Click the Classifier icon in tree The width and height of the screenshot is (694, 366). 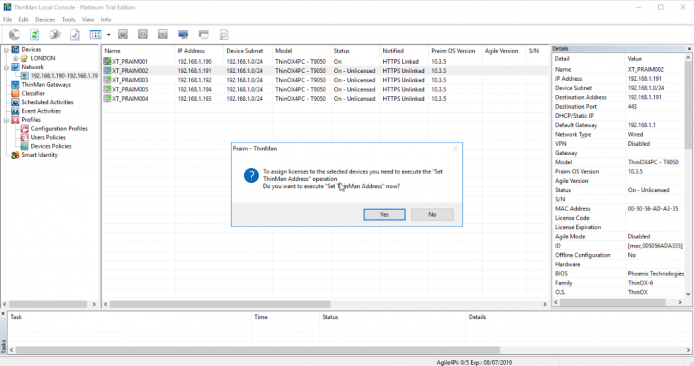15,93
